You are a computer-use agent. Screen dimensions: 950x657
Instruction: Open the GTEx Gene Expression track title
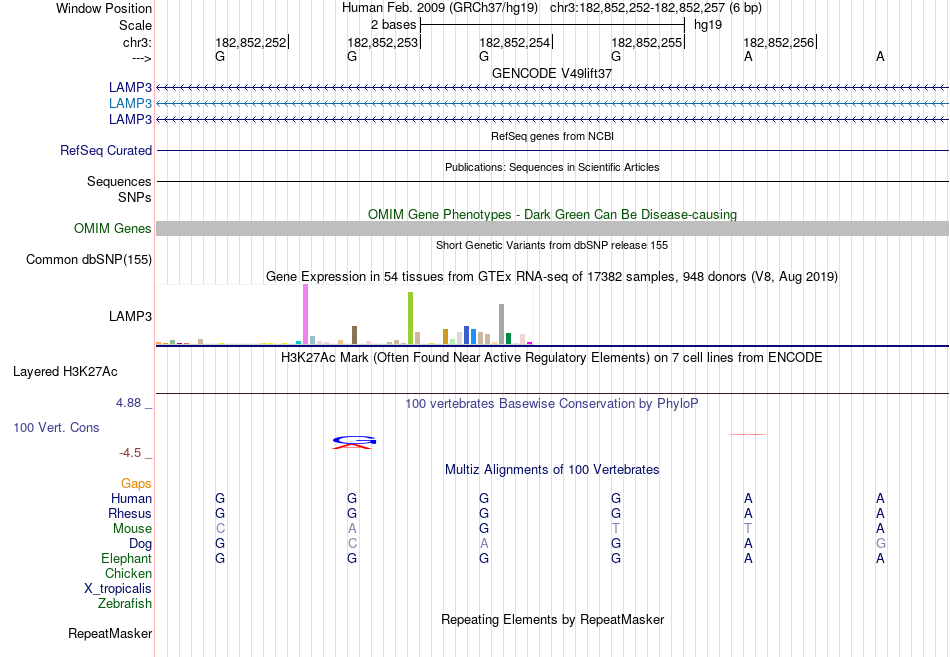point(552,277)
